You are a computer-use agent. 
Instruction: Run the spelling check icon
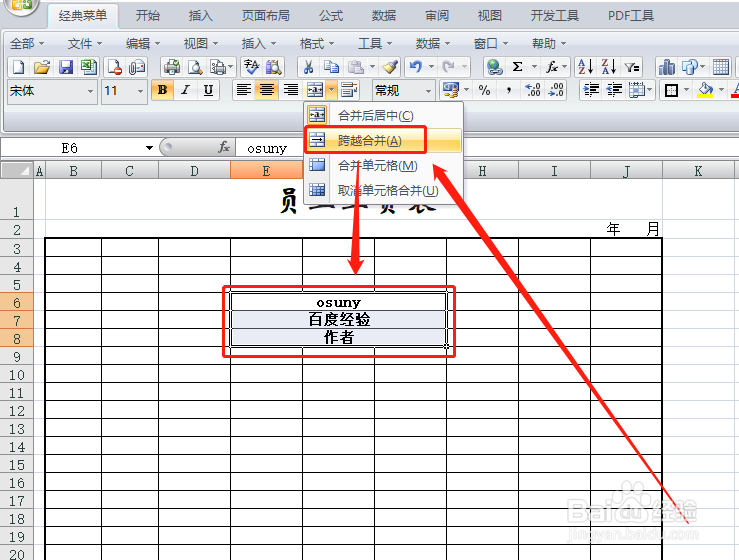pos(251,67)
